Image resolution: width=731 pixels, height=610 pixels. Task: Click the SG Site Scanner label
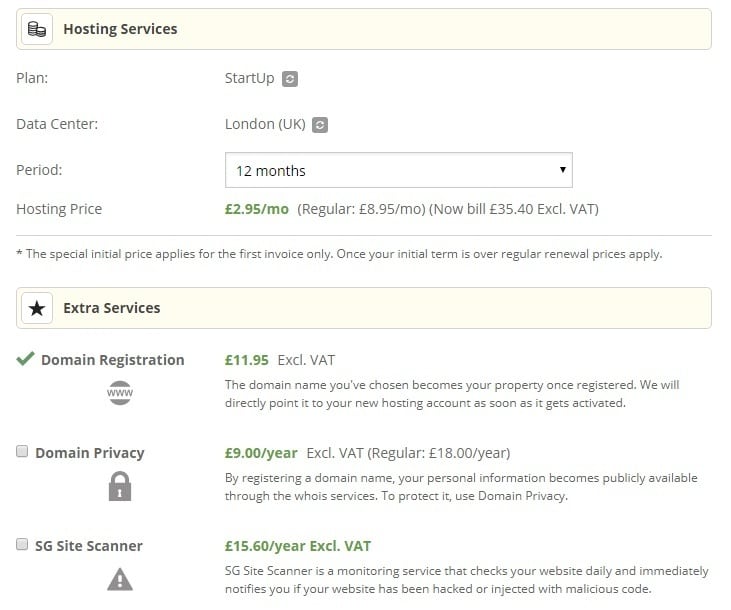click(x=89, y=546)
